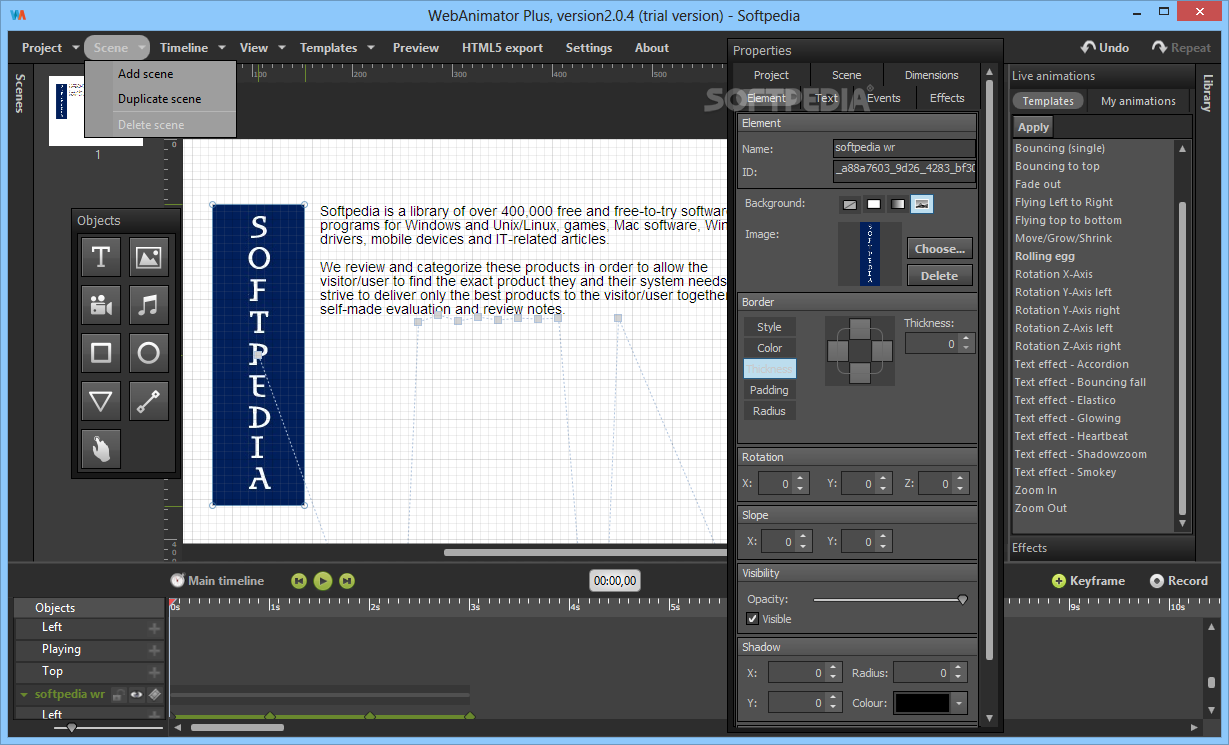Select the Circle shape tool
The width and height of the screenshot is (1229, 745).
pos(149,353)
